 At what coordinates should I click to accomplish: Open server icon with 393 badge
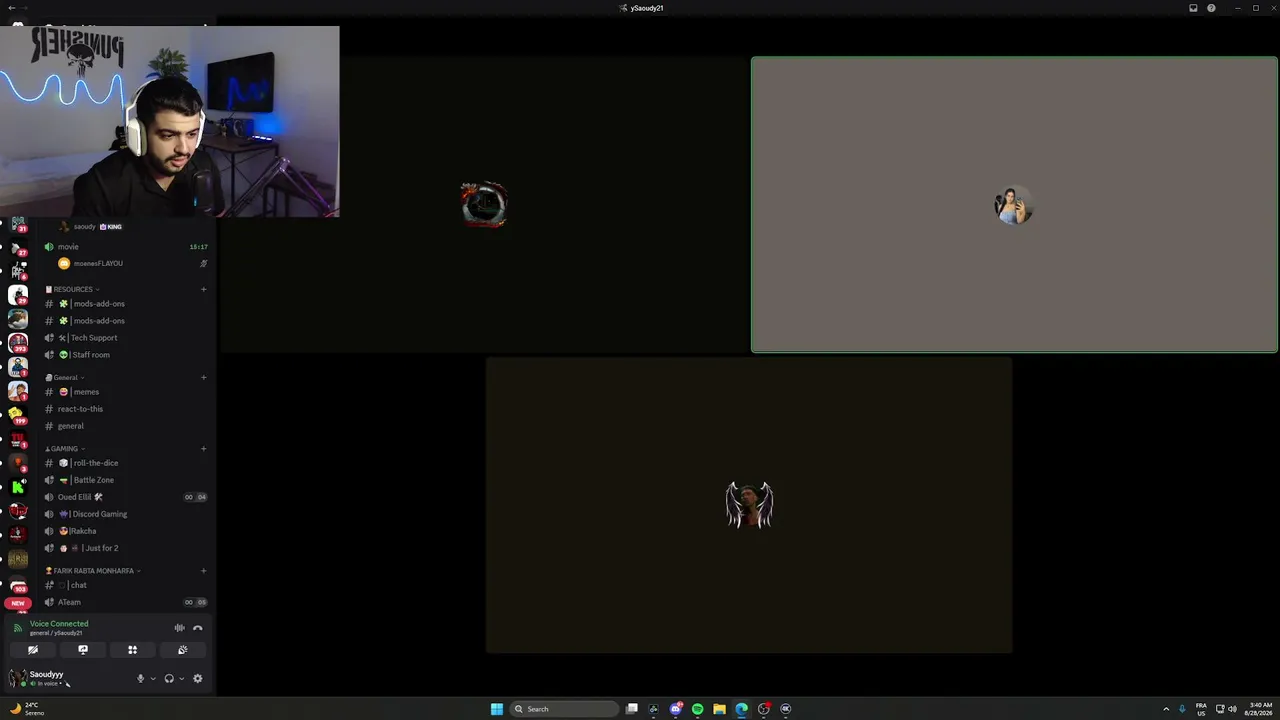coord(18,343)
